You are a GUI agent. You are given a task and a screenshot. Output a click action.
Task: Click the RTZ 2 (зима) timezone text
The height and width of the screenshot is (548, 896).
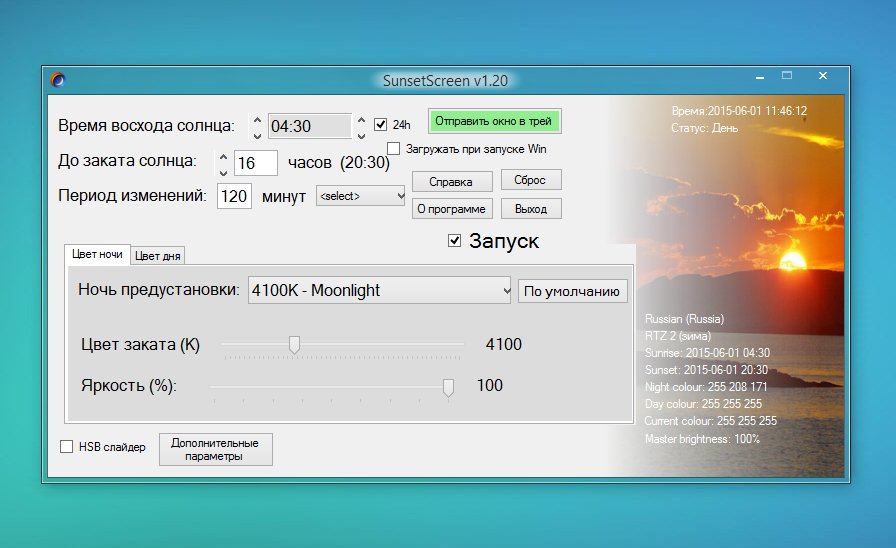tap(678, 336)
